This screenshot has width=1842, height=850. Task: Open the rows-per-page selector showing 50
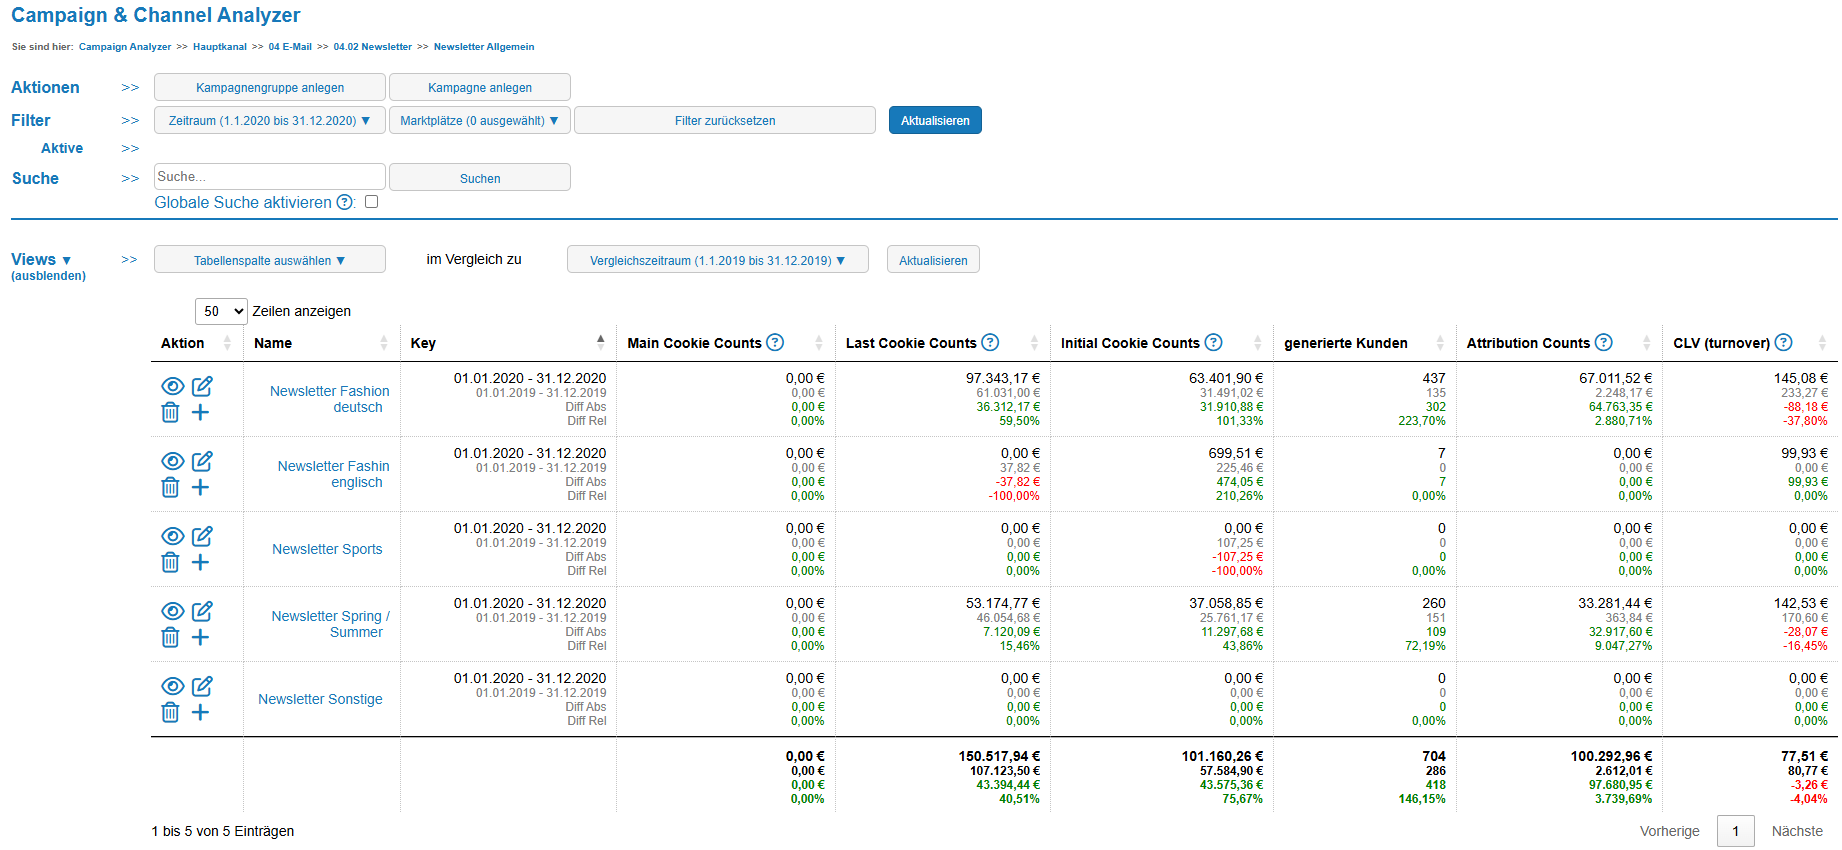coord(221,311)
